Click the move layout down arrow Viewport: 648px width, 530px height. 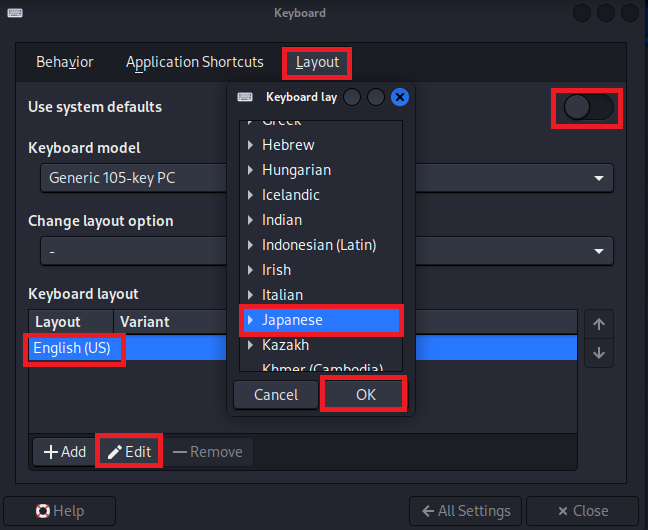point(599,352)
